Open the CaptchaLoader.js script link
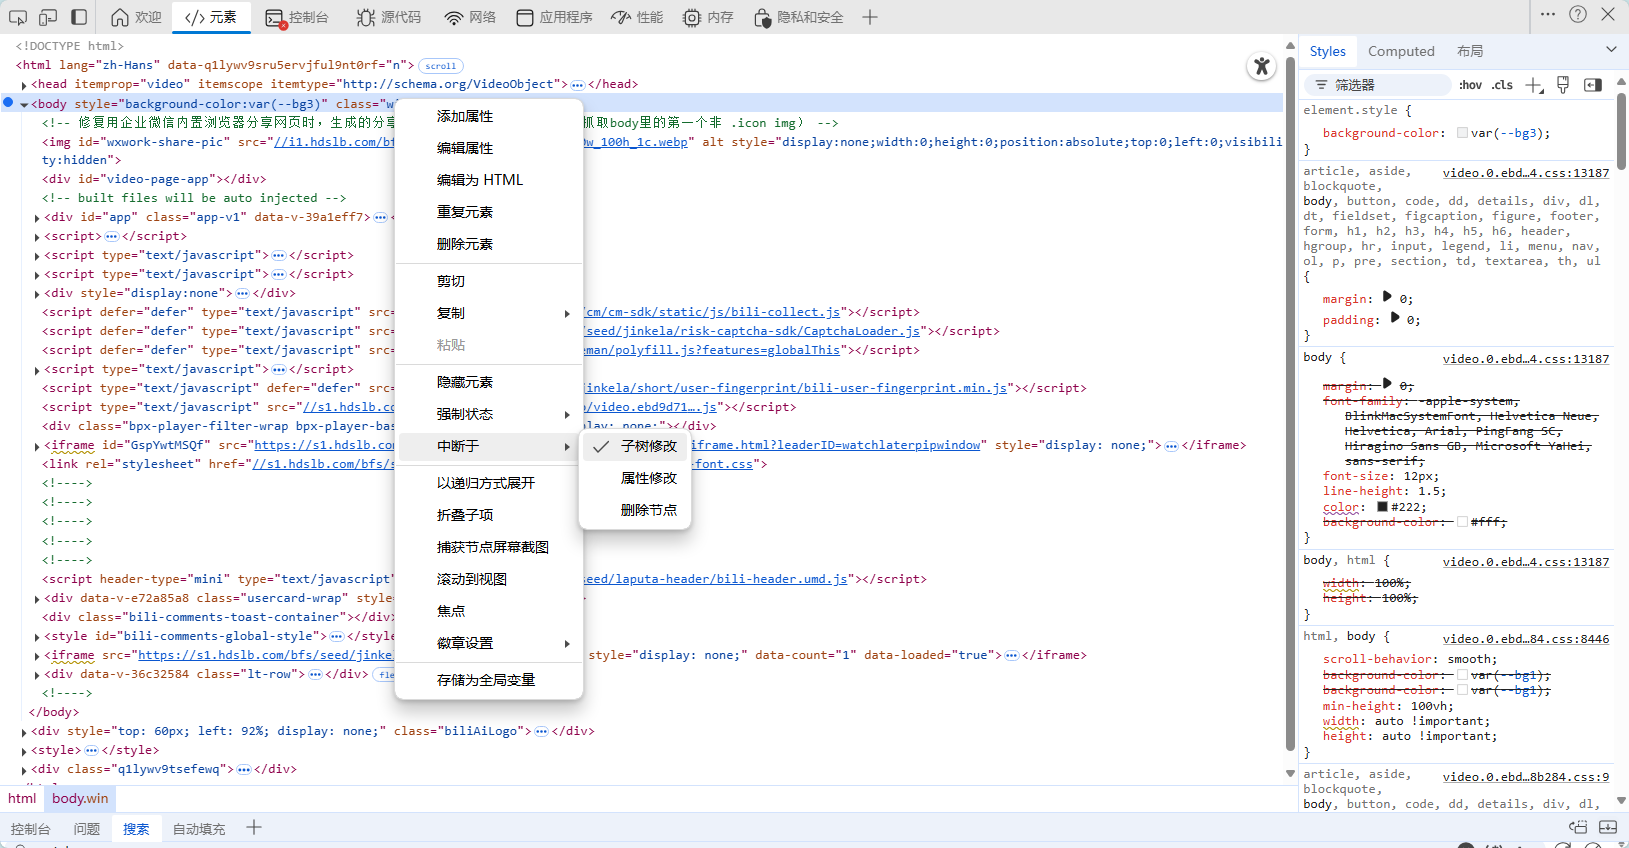Screen dimensions: 1629x848 752,331
